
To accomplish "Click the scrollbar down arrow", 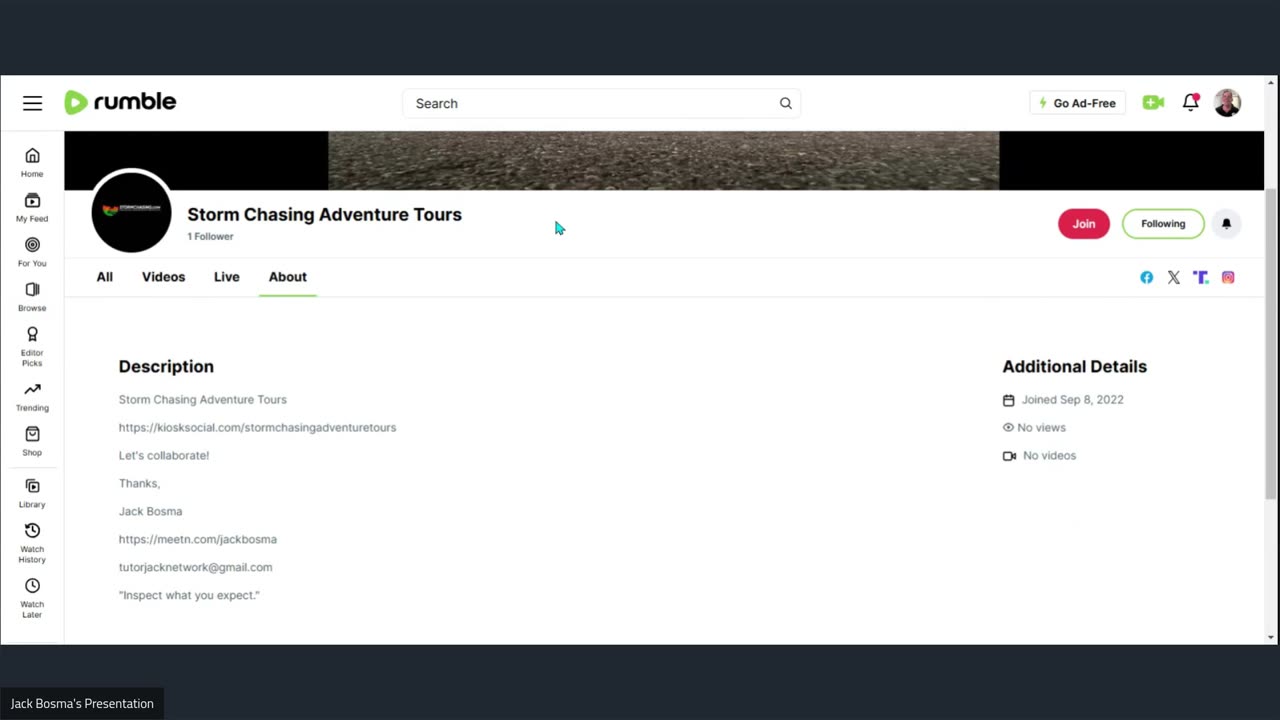I will (x=1271, y=637).
